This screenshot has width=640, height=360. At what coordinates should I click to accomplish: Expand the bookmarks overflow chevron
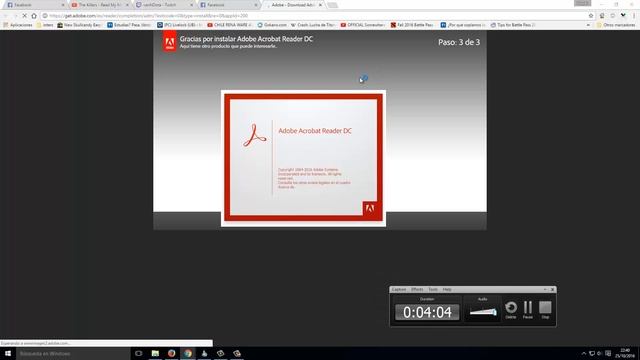click(x=588, y=25)
